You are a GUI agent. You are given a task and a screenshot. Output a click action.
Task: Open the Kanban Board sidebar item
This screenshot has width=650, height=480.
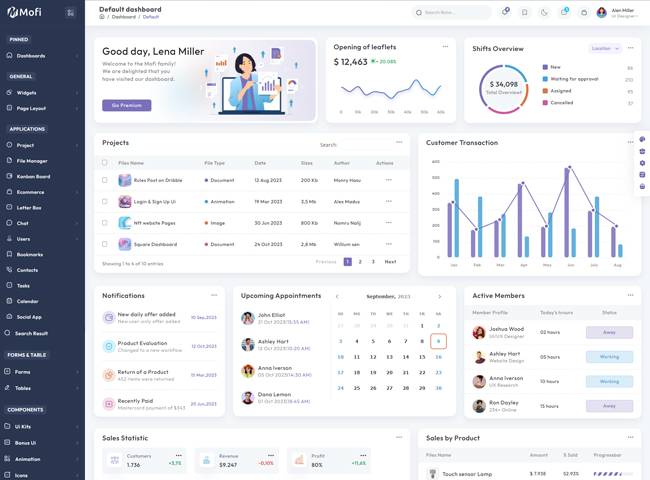pos(33,176)
